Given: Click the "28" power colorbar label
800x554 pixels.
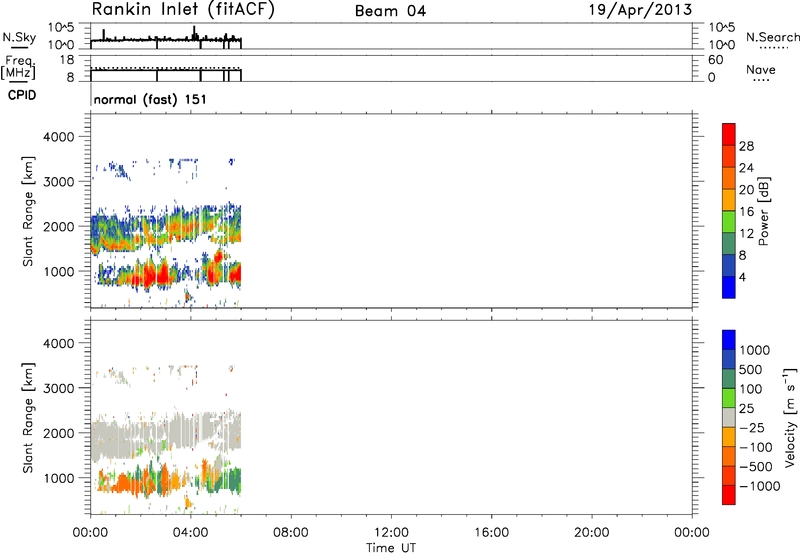Looking at the screenshot, I should point(746,146).
